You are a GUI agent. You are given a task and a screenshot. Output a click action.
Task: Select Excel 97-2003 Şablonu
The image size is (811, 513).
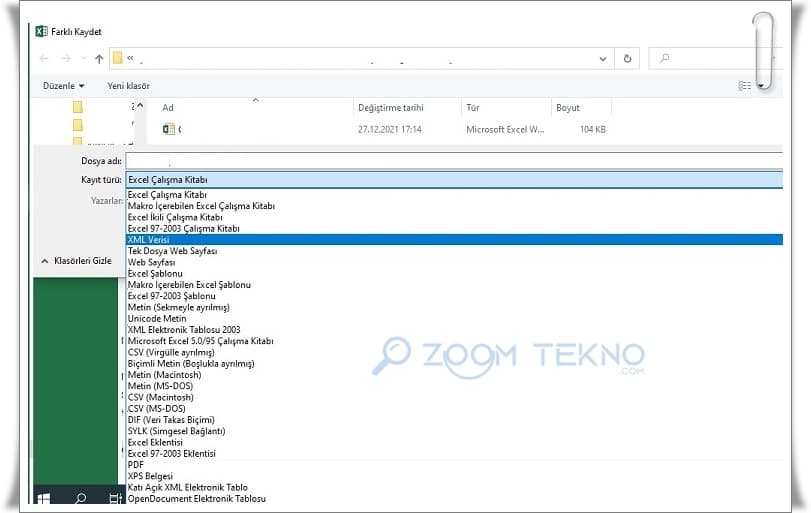click(x=454, y=296)
